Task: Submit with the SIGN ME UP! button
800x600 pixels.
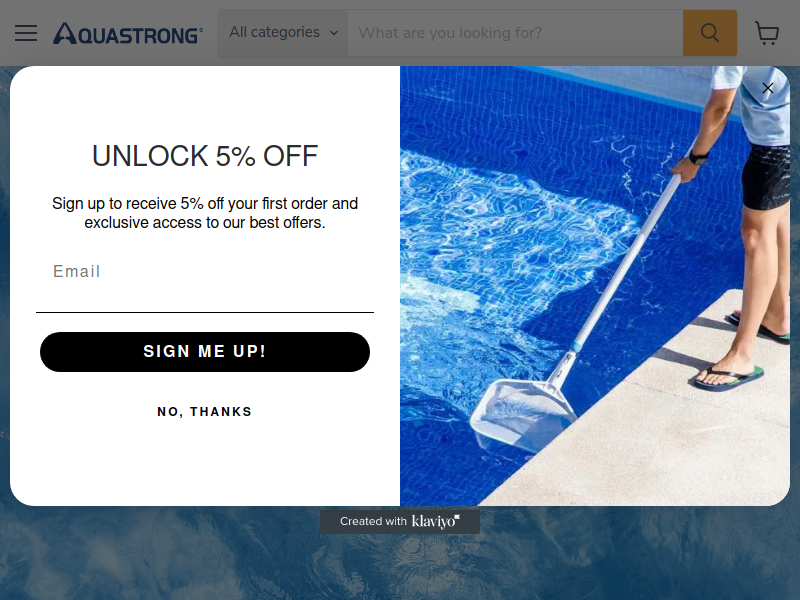Action: pyautogui.click(x=205, y=352)
